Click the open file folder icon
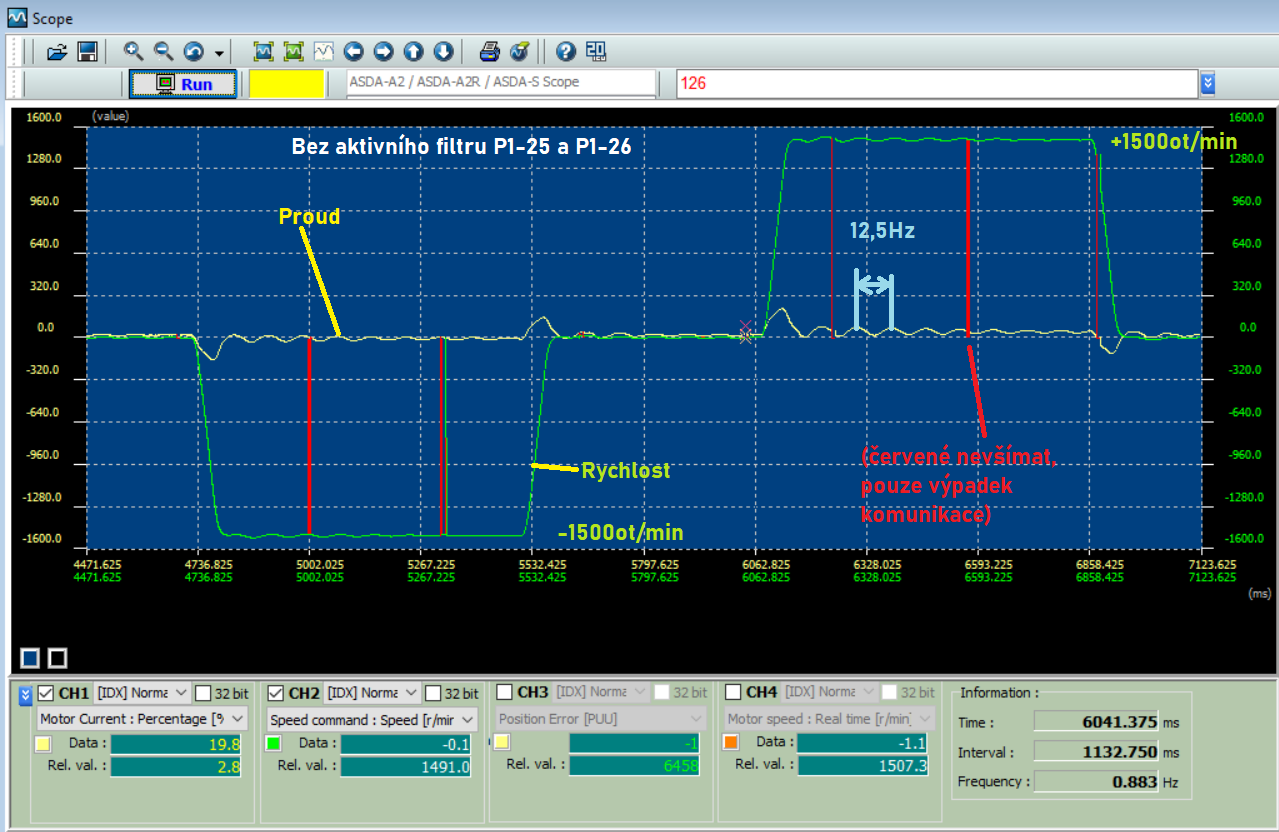1279x832 pixels. 57,51
